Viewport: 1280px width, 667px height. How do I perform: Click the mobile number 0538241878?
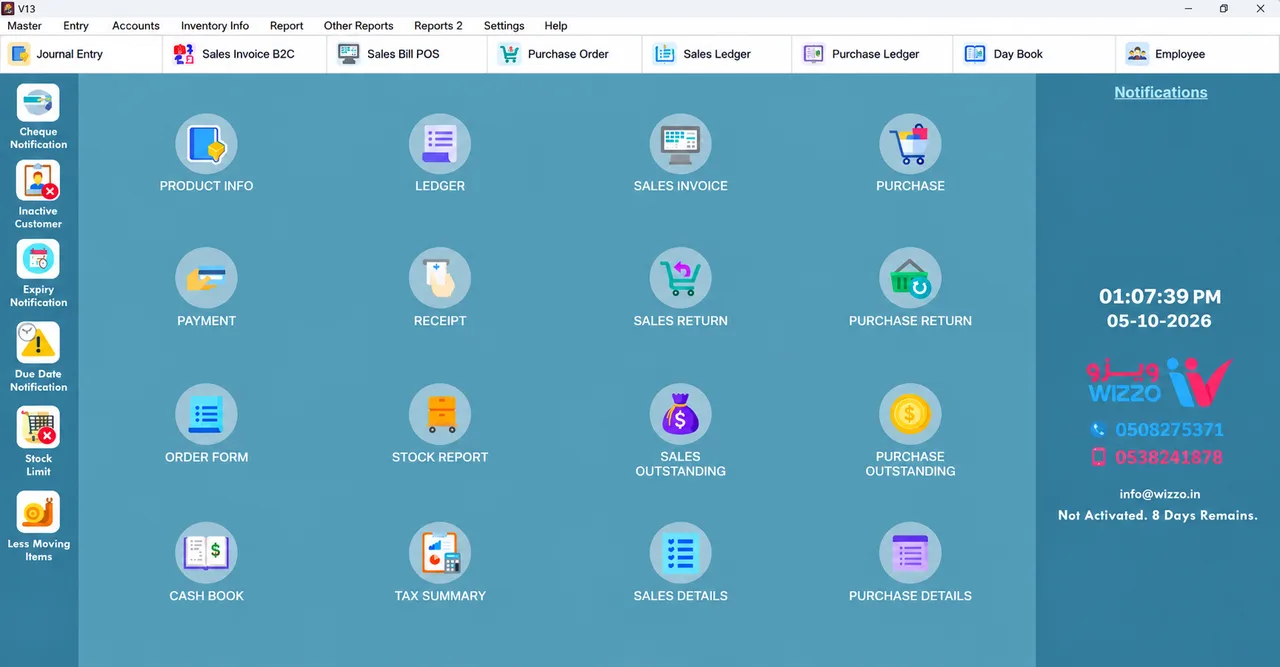pyautogui.click(x=1169, y=457)
